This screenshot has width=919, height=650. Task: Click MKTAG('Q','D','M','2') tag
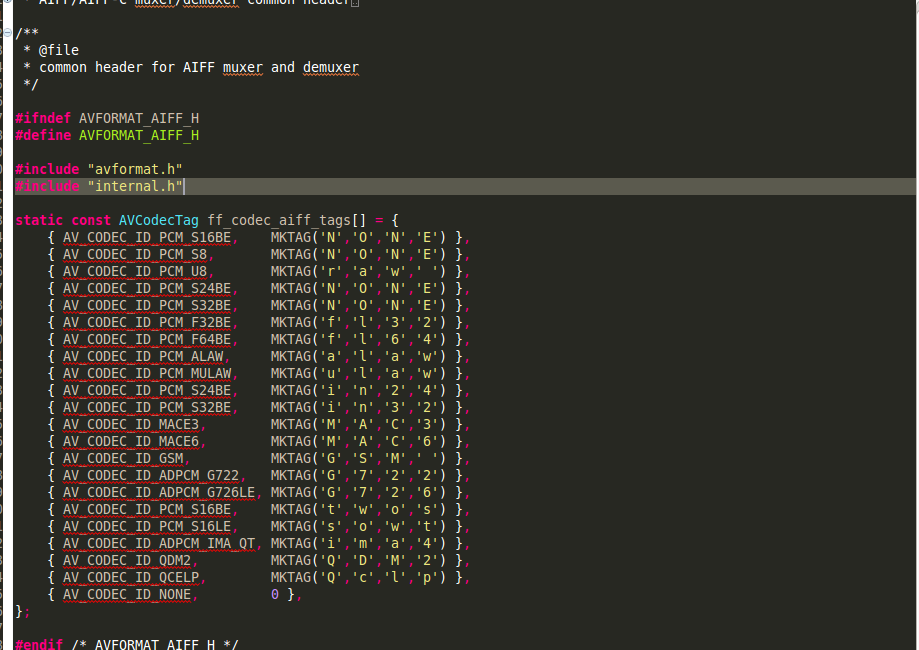359,560
